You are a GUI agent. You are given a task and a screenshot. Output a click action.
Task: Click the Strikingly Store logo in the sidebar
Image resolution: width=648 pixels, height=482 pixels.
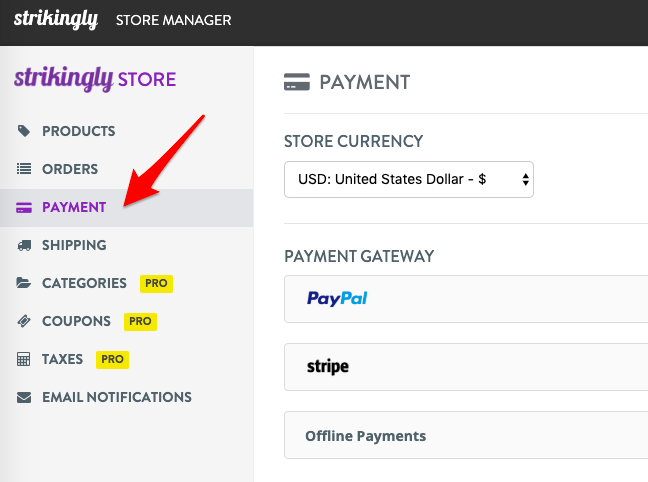95,79
